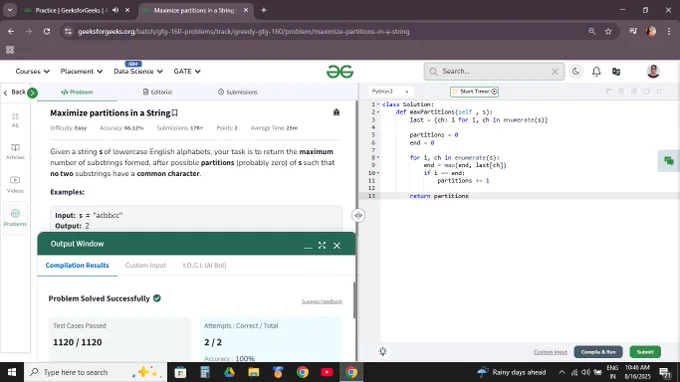The width and height of the screenshot is (680, 382).
Task: Open Problems in the left sidebar
Action: coord(15,218)
